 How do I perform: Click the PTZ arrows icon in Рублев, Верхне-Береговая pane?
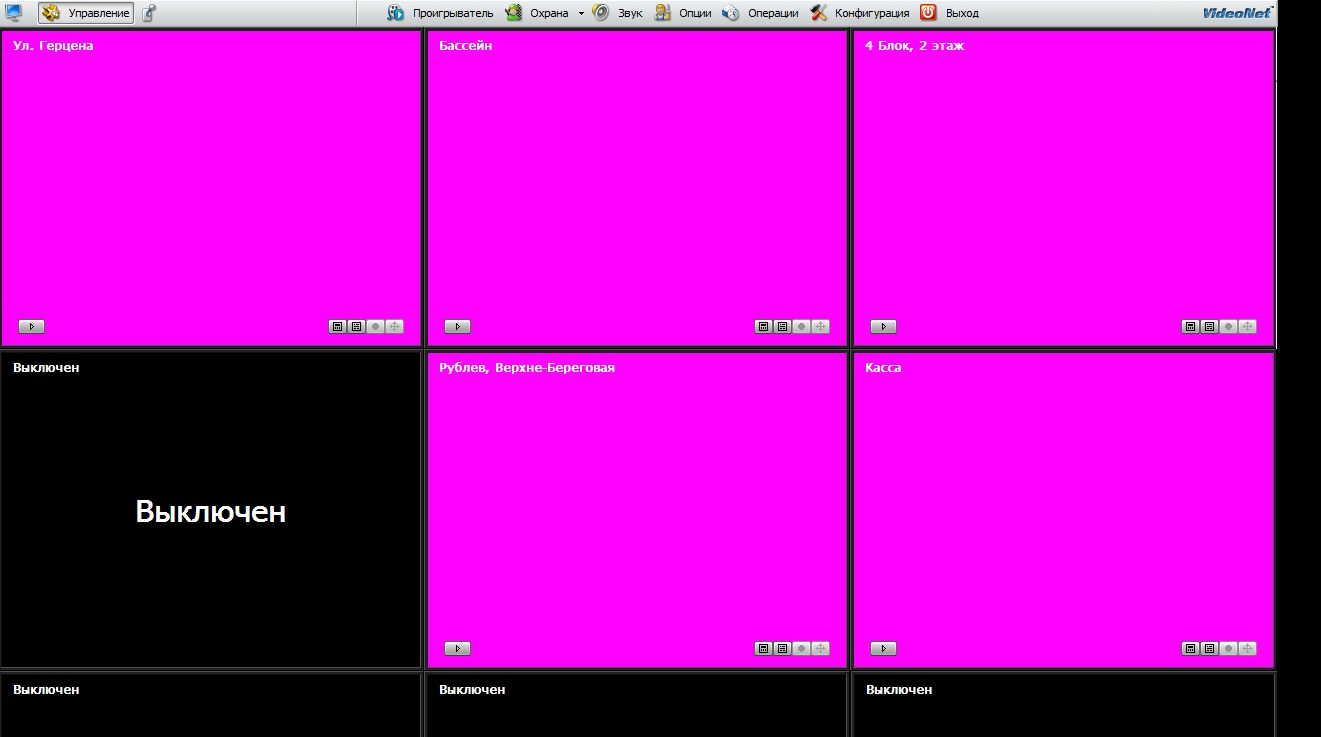click(x=821, y=648)
